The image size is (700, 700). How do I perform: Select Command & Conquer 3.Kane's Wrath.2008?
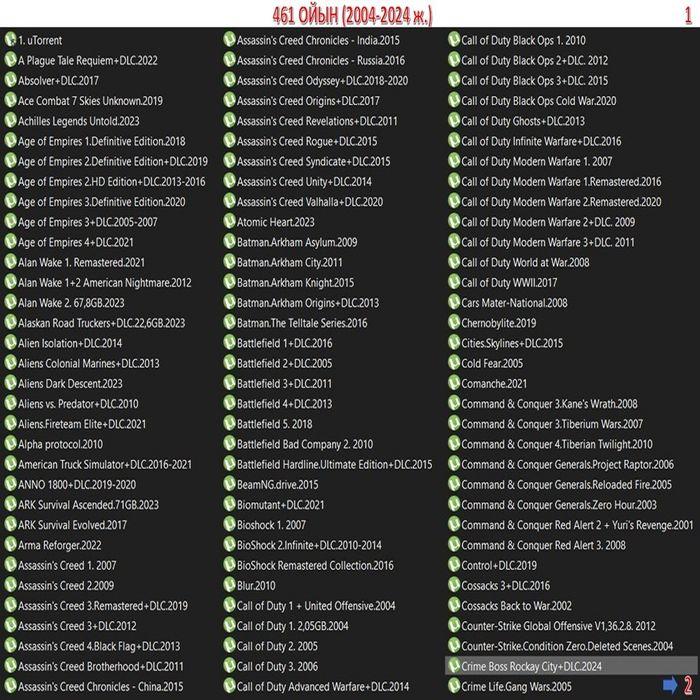tap(549, 404)
